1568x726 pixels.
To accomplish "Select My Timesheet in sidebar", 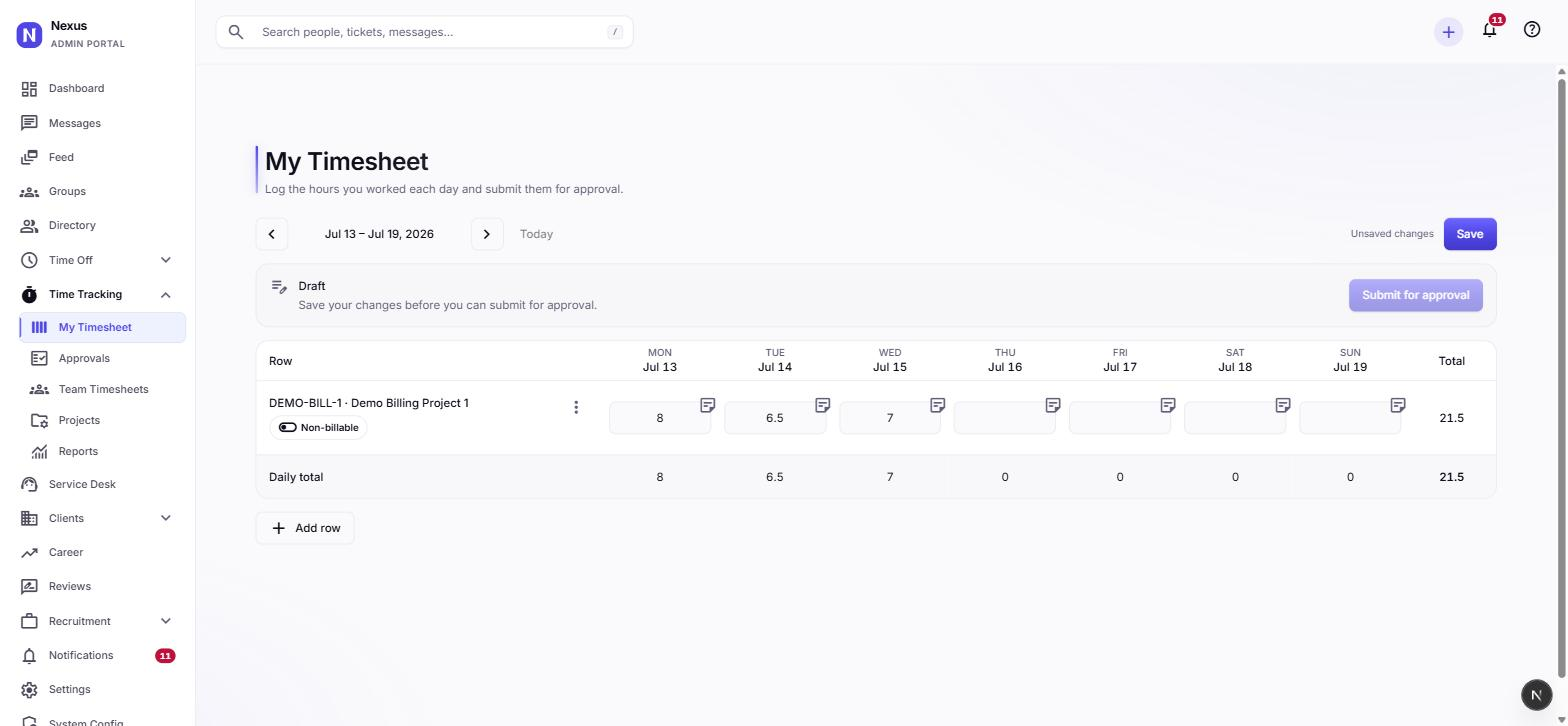I will coord(102,327).
